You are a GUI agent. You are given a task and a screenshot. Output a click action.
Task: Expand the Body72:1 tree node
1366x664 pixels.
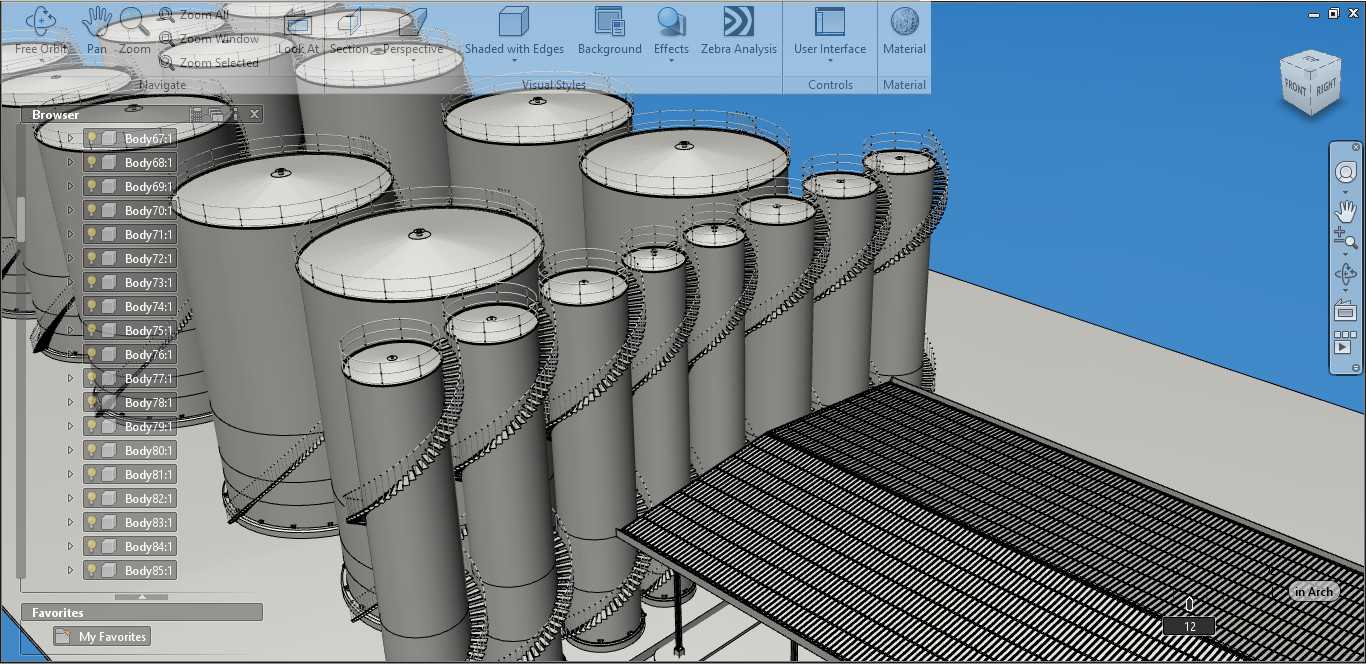[x=70, y=258]
